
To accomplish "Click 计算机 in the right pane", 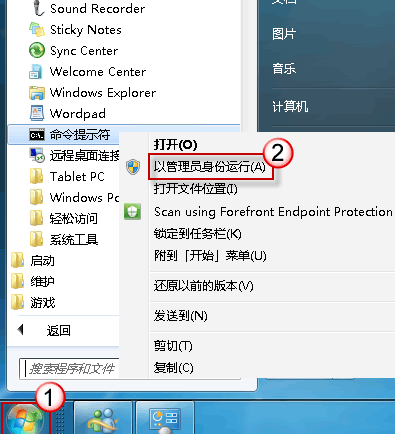I will coord(290,107).
